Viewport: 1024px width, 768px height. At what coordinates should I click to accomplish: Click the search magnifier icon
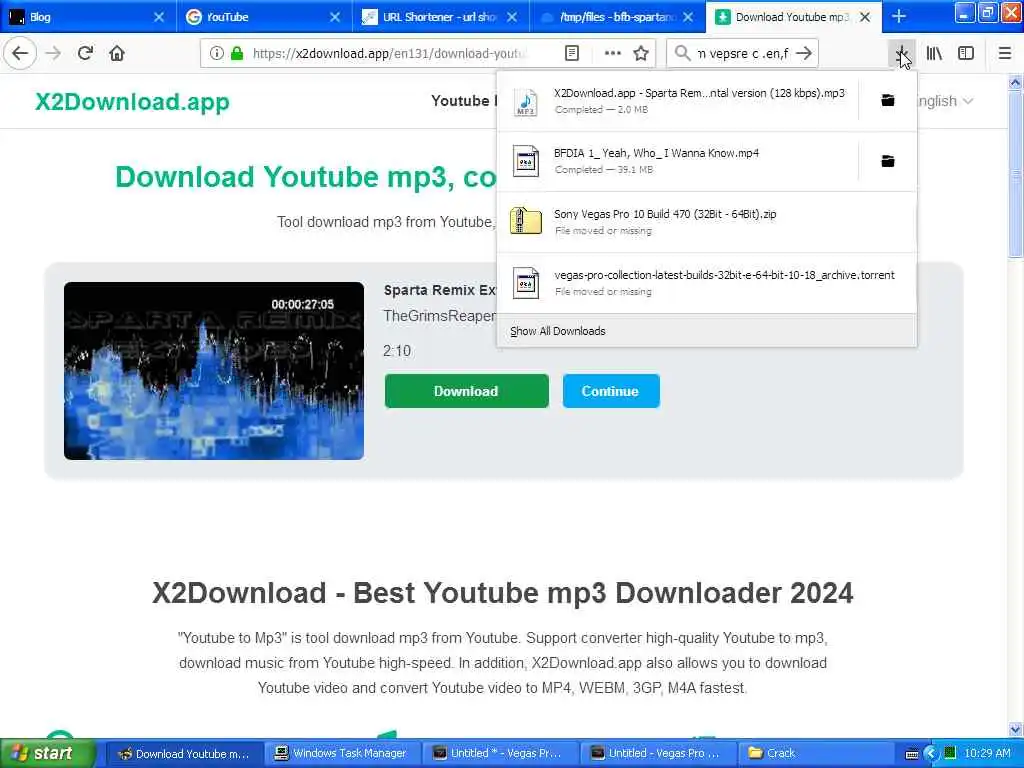(x=682, y=54)
